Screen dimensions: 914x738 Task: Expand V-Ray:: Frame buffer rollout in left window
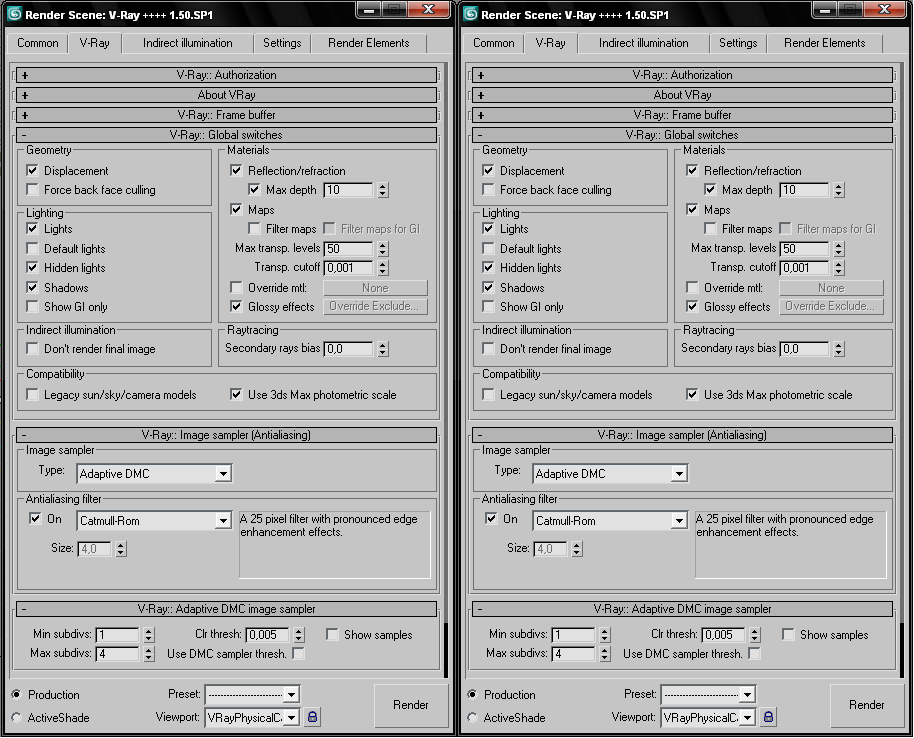[x=226, y=115]
